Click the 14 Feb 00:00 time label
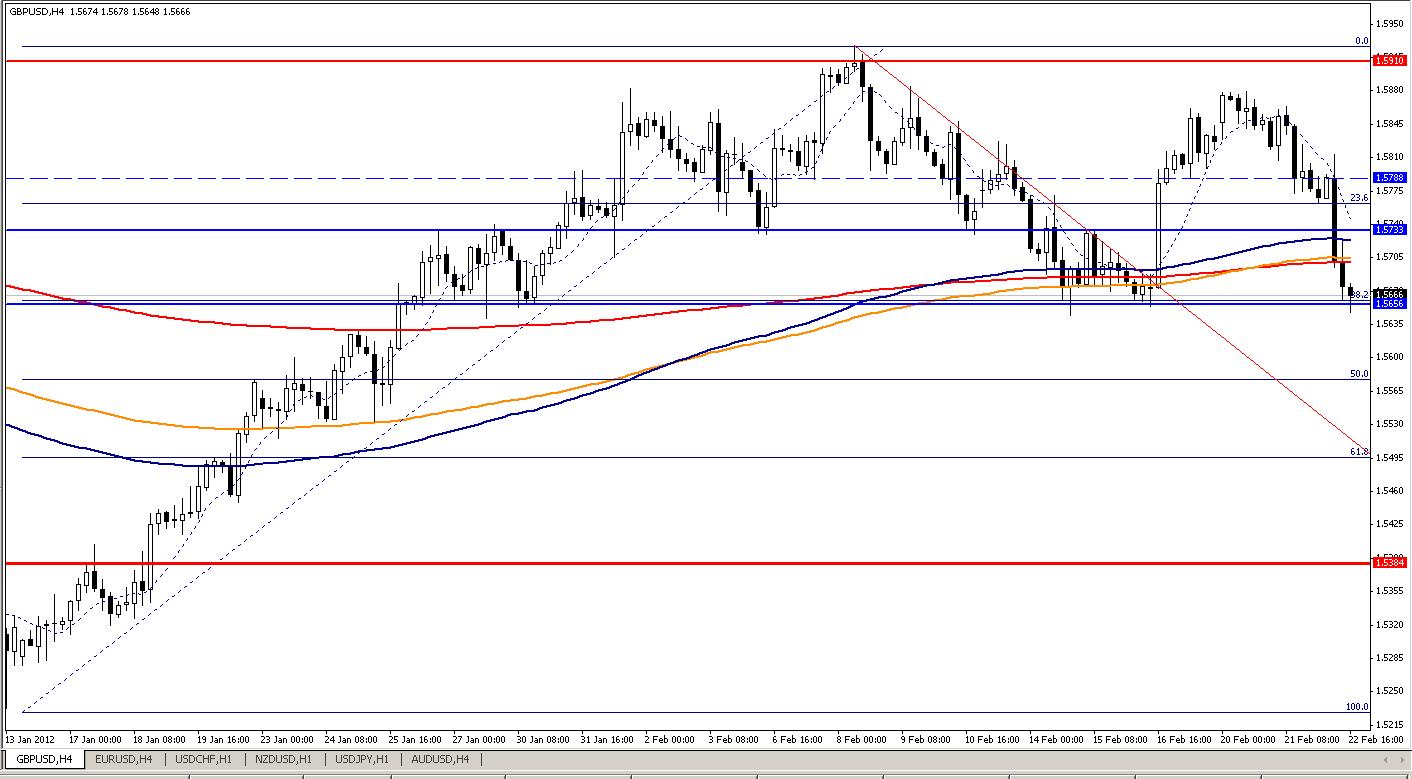The width and height of the screenshot is (1412, 779). coord(1056,741)
